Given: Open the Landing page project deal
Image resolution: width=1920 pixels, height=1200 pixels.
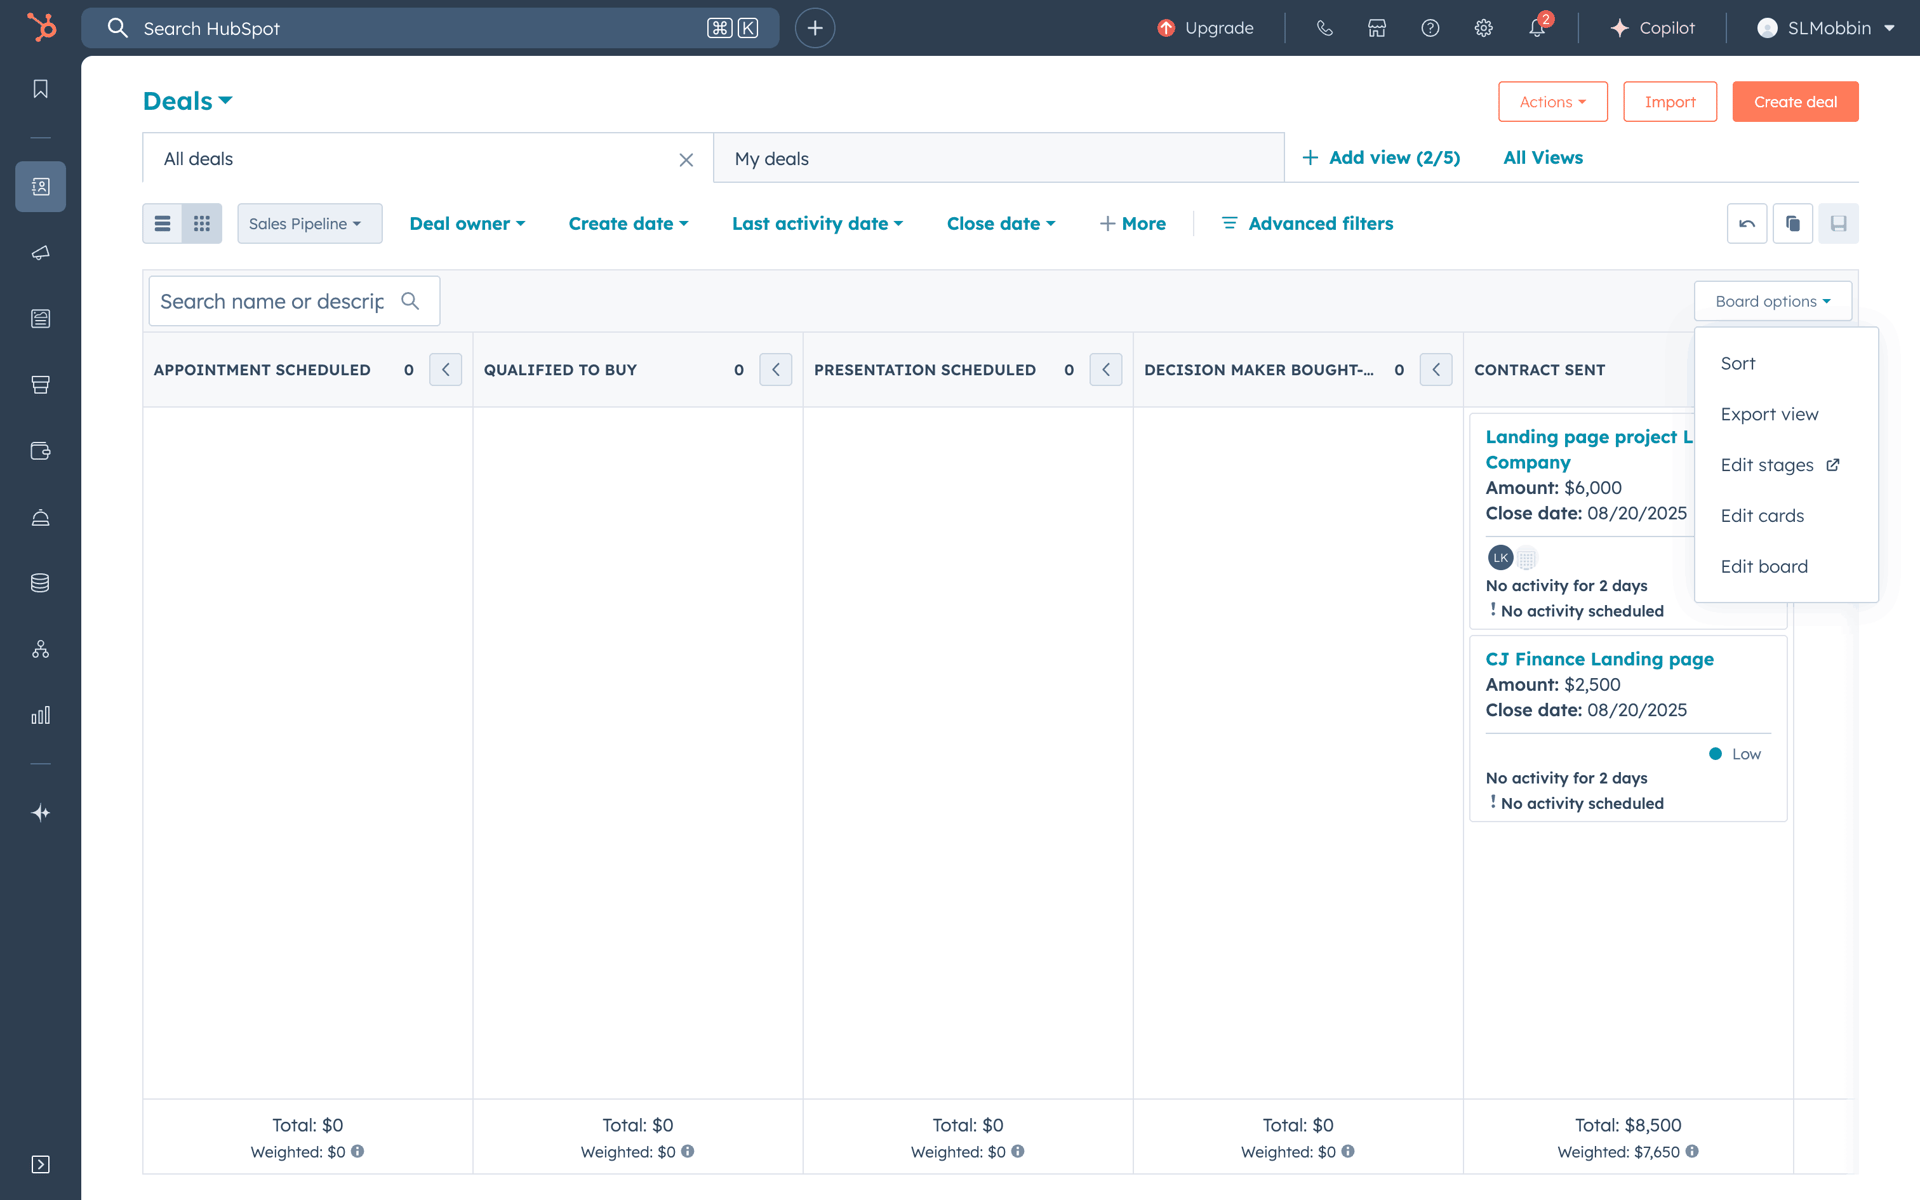Looking at the screenshot, I should point(1588,449).
